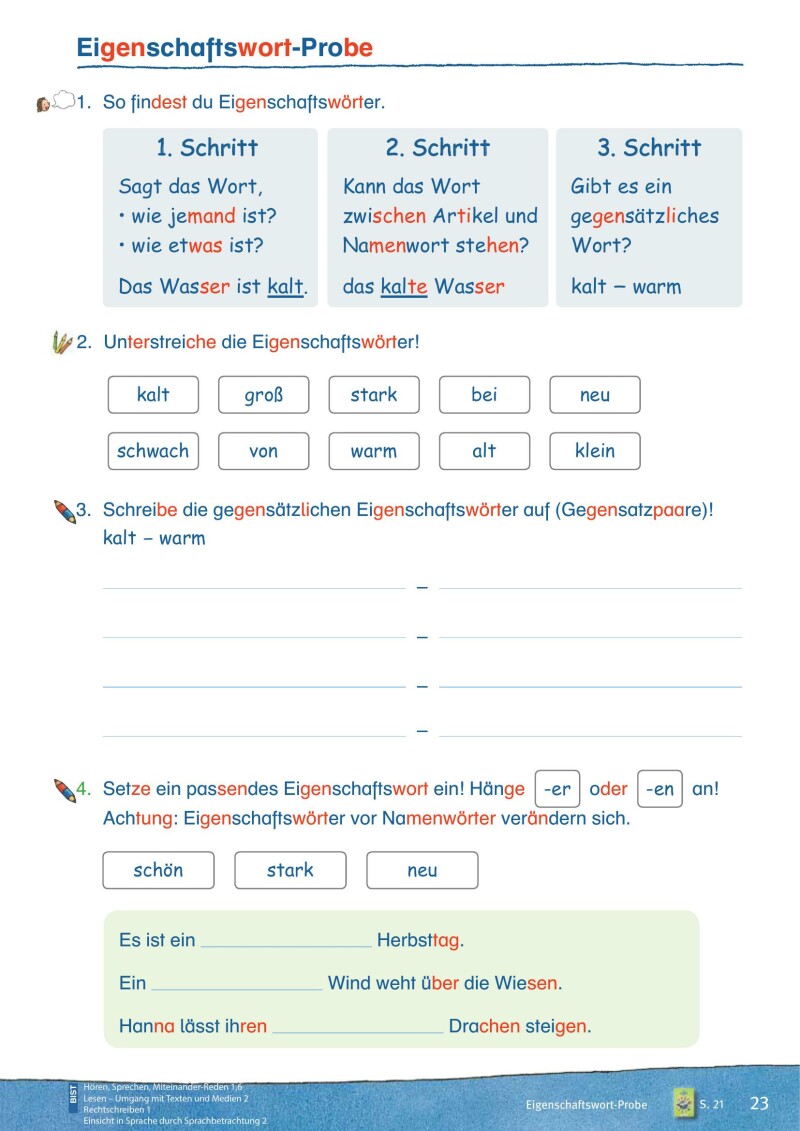Click the "-er" ending box
The height and width of the screenshot is (1131, 800).
[557, 789]
